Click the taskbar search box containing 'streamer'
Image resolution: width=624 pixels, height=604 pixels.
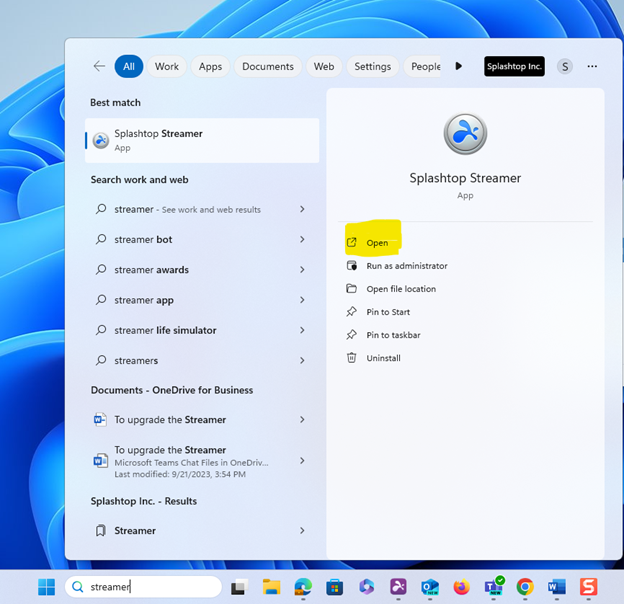(x=143, y=587)
